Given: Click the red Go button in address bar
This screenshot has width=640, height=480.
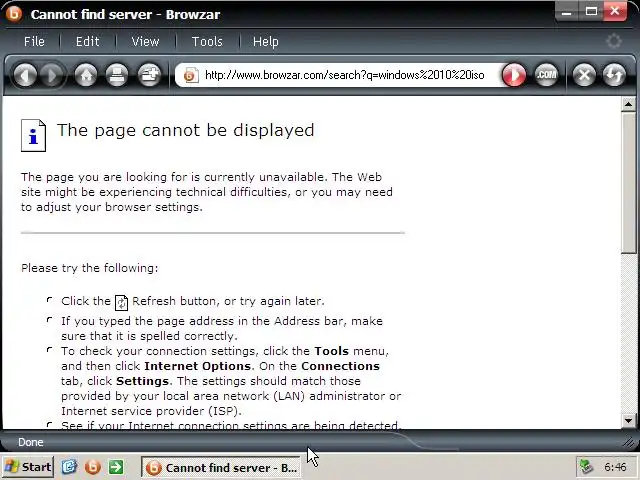Looking at the screenshot, I should pos(513,75).
